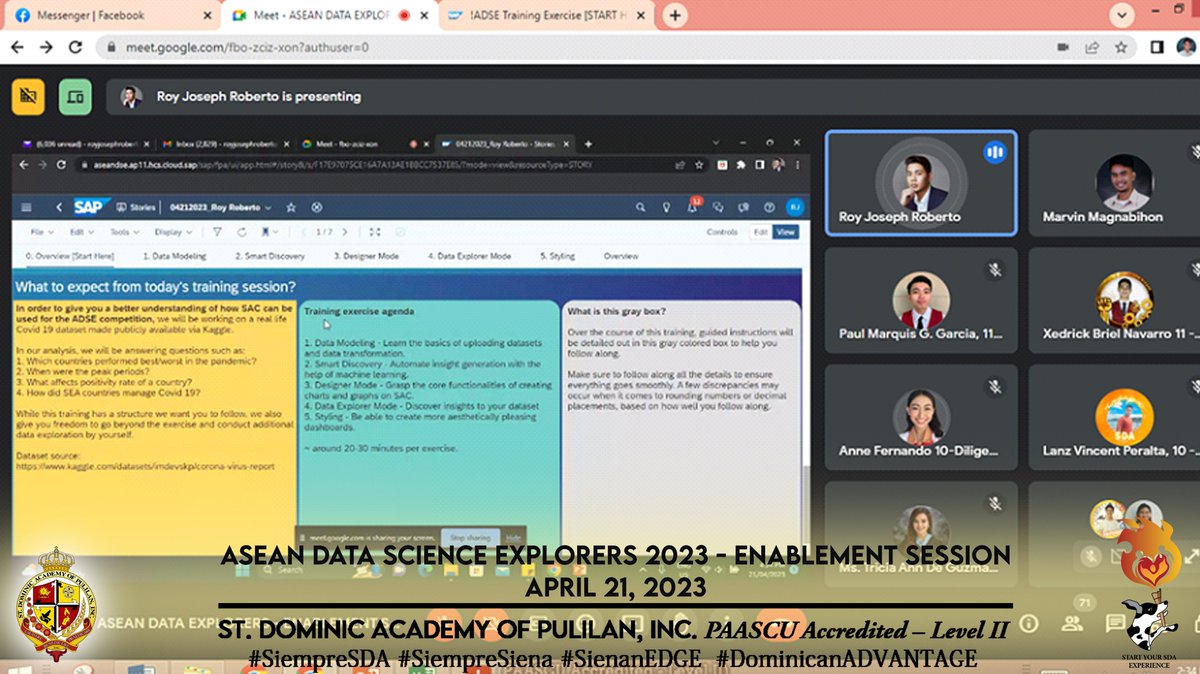Viewport: 1200px width, 674px height.
Task: Open the bookmark dropdown in story toolbar
Action: (x=269, y=232)
